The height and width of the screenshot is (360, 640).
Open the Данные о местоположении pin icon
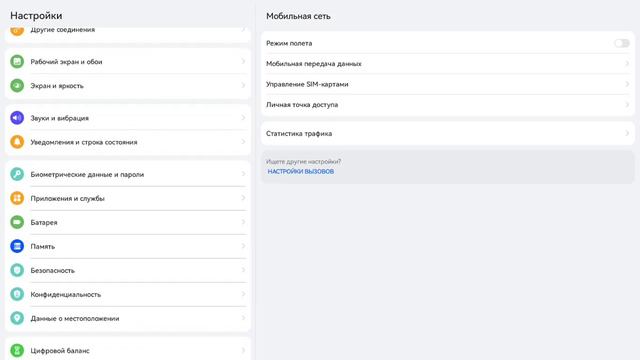pyautogui.click(x=17, y=318)
